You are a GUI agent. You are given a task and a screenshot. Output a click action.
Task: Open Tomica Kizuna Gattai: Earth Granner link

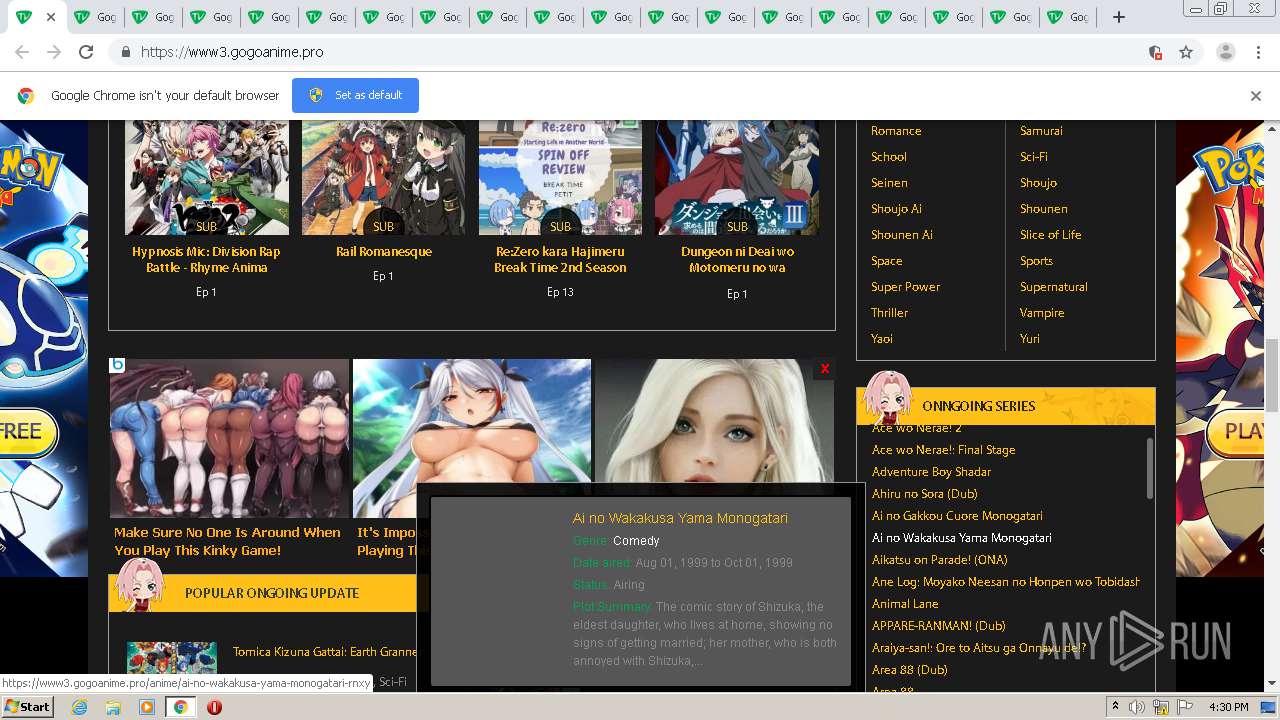click(x=325, y=652)
